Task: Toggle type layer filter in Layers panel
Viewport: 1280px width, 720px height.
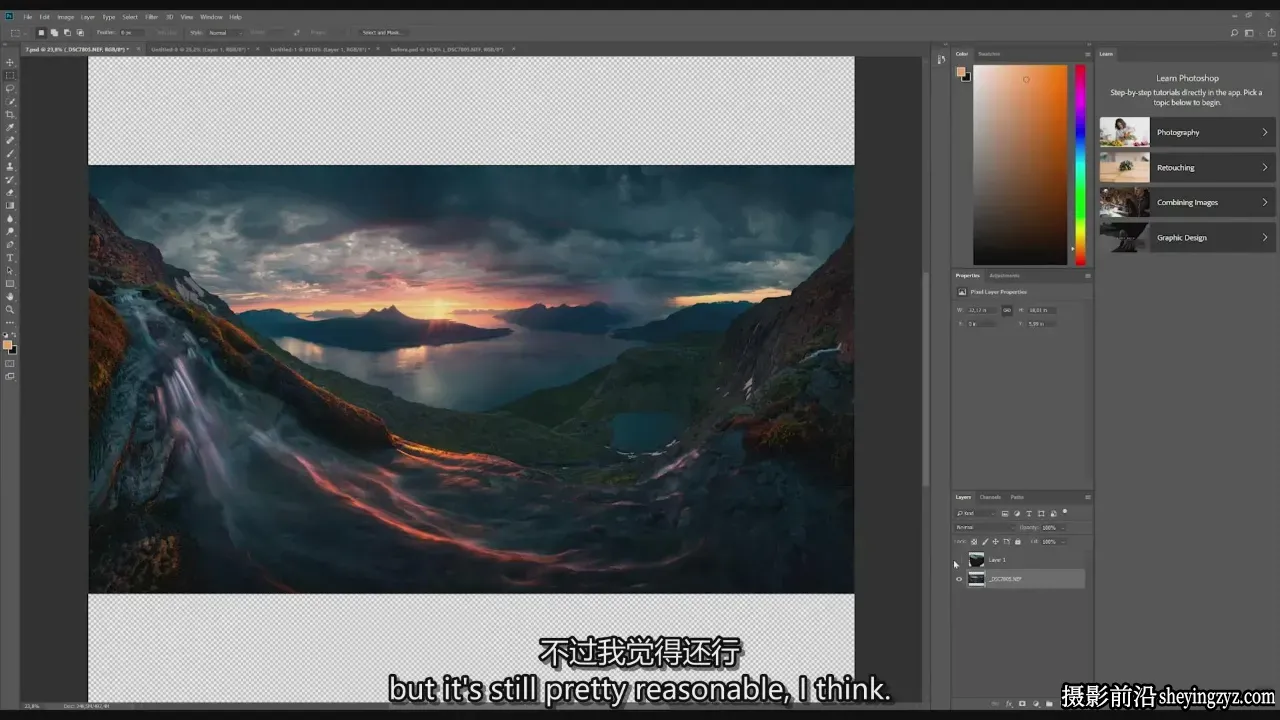Action: tap(1029, 514)
